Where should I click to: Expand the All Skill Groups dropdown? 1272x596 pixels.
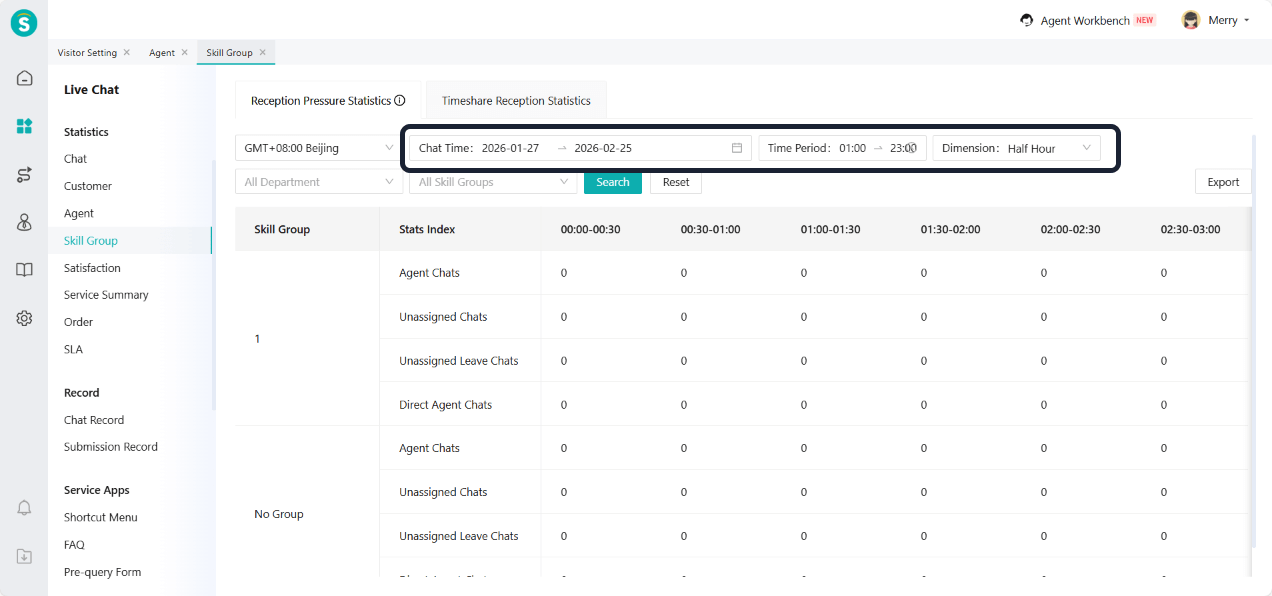point(492,182)
